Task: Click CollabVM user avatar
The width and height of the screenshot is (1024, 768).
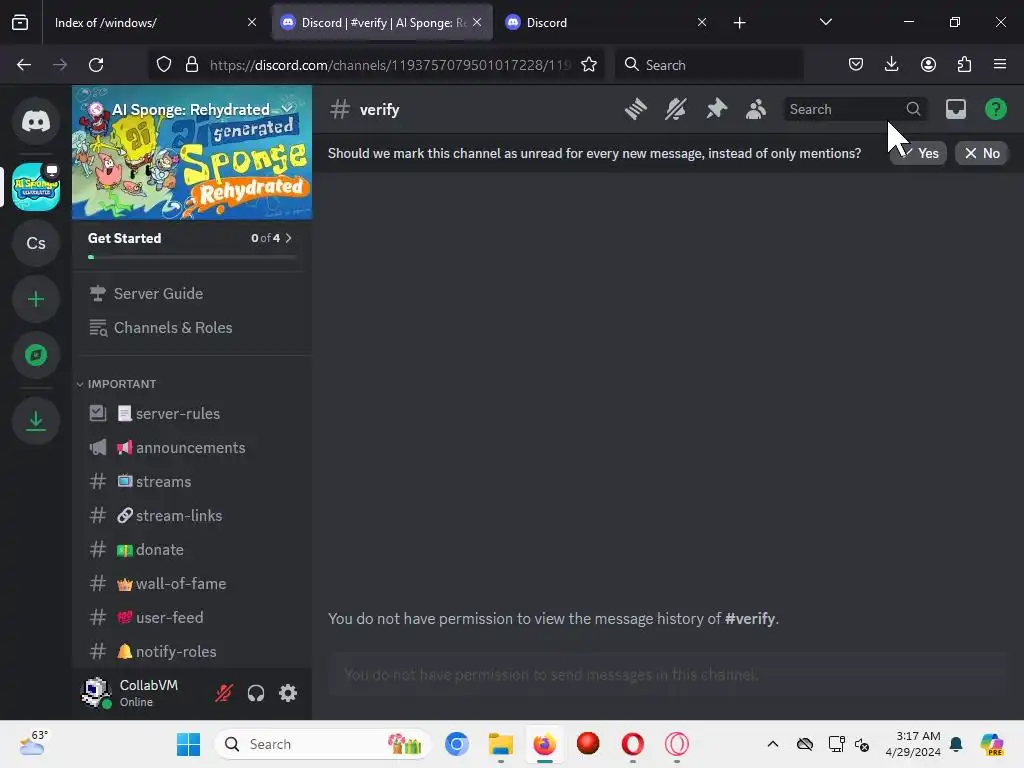Action: [x=95, y=692]
